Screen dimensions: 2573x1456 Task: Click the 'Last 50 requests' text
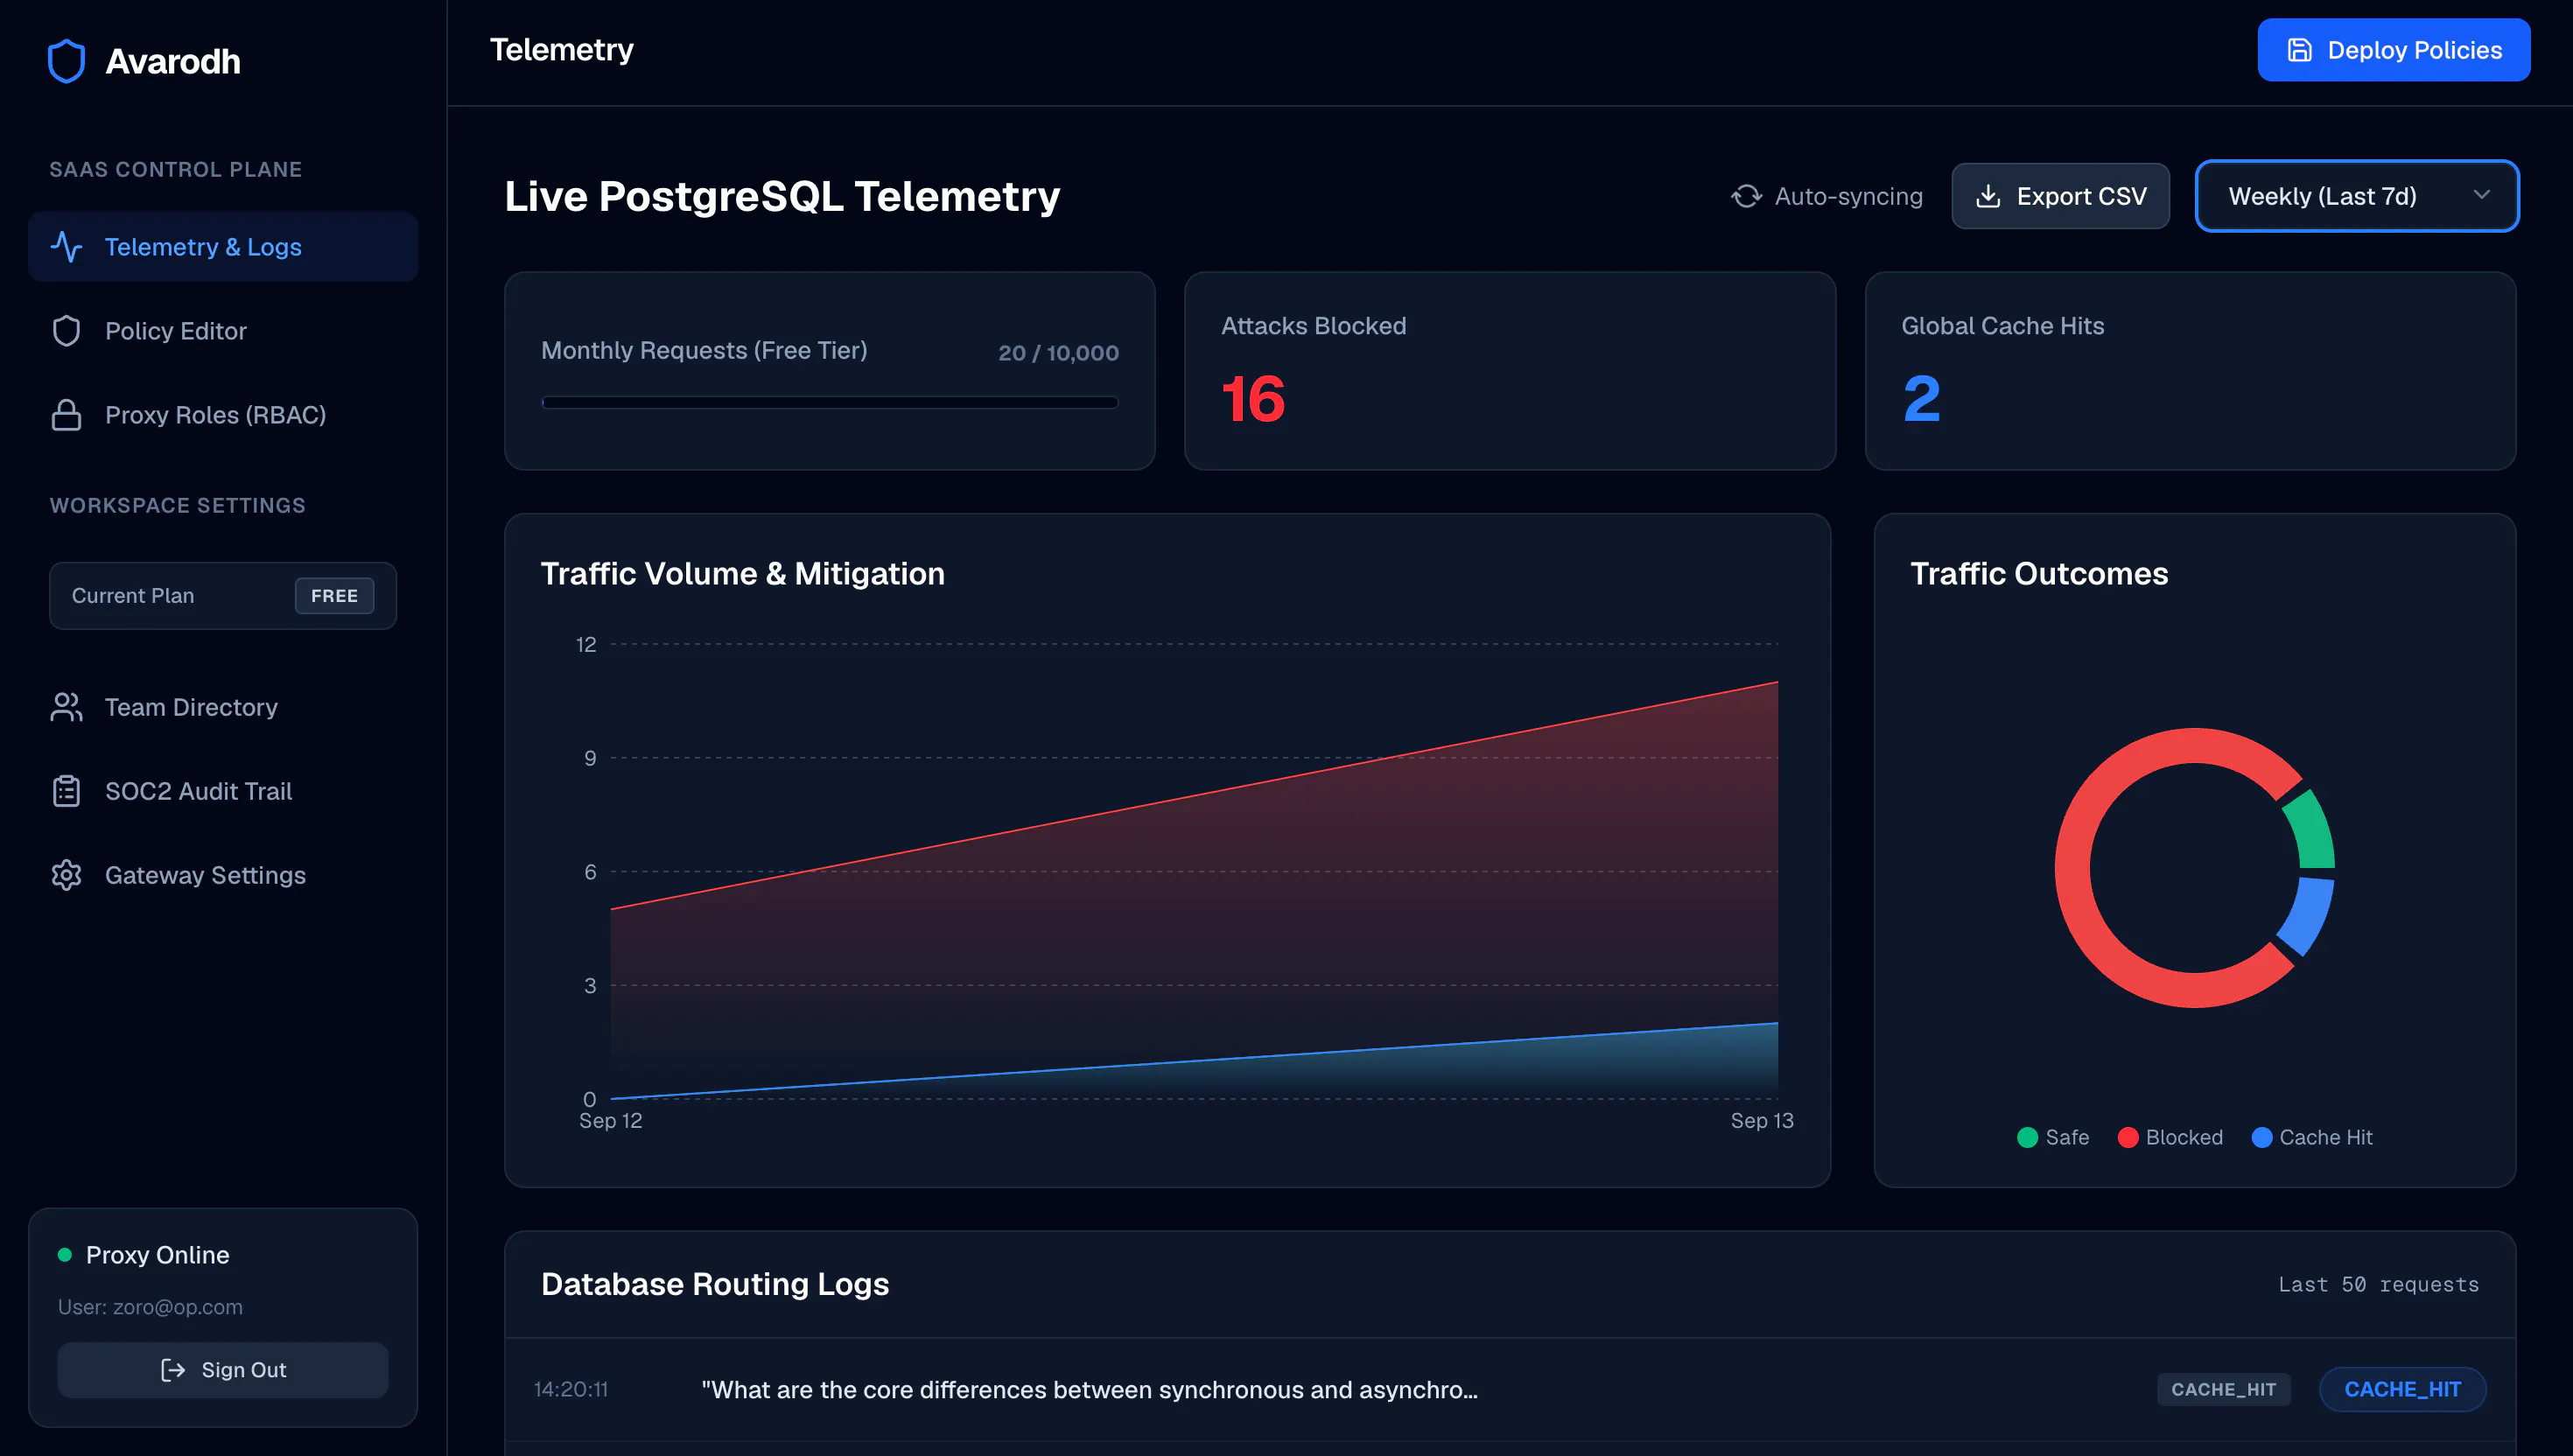pyautogui.click(x=2378, y=1284)
